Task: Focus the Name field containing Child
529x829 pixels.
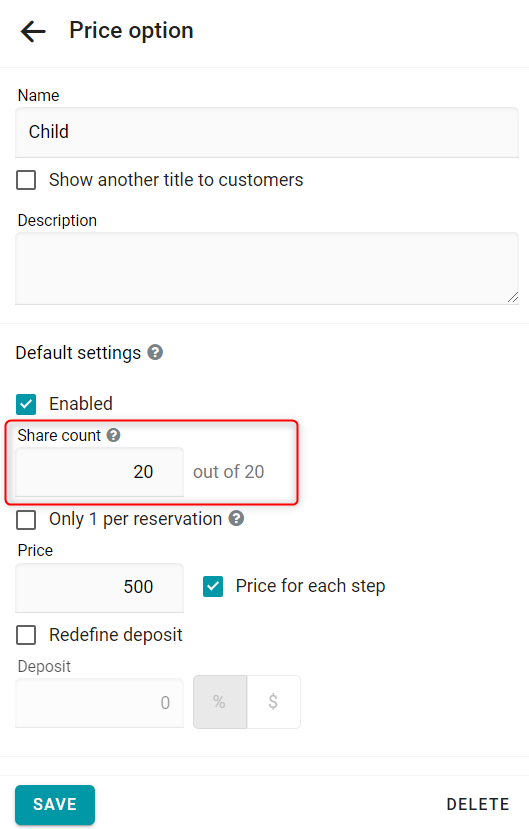Action: [267, 132]
